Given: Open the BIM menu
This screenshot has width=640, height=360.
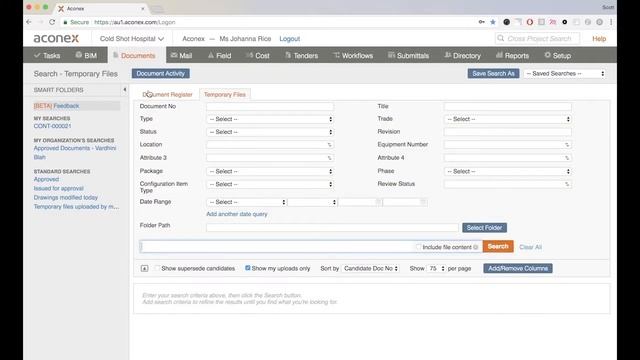Looking at the screenshot, I should [x=86, y=56].
